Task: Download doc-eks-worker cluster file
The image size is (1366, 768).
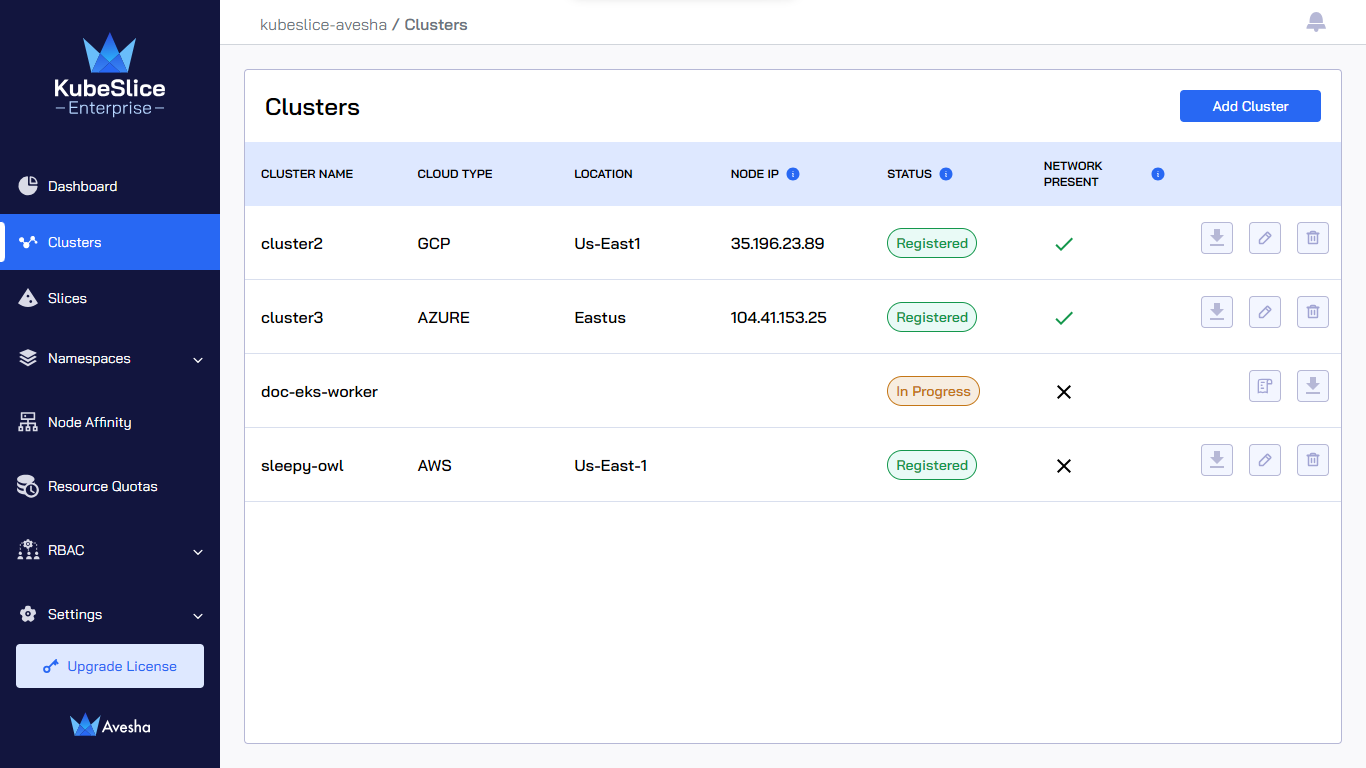Action: pos(1313,386)
